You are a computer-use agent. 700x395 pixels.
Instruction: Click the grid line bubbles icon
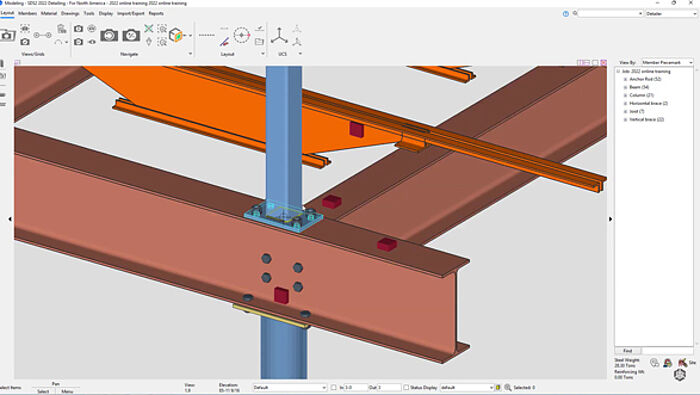[42, 35]
